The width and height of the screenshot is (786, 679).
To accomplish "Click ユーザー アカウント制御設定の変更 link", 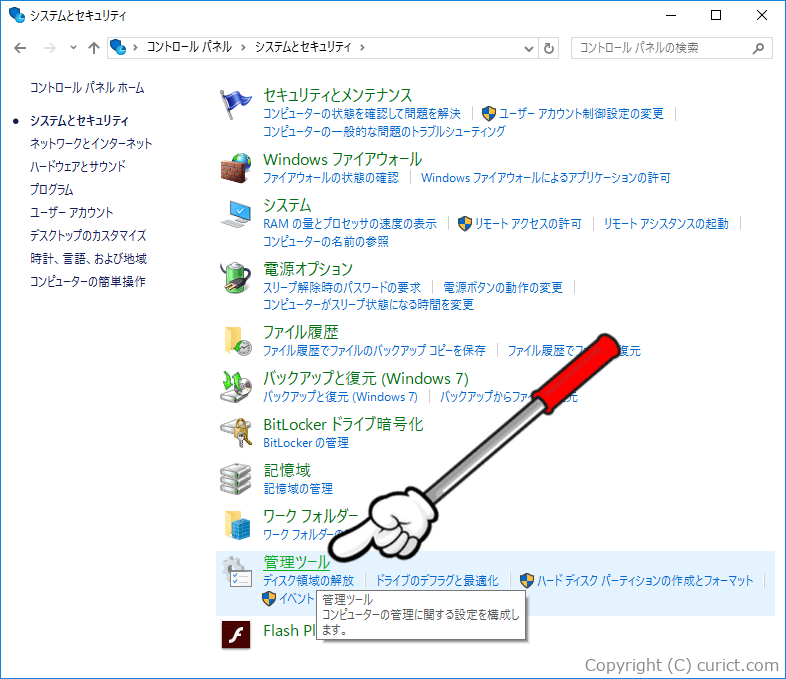I will (x=581, y=114).
